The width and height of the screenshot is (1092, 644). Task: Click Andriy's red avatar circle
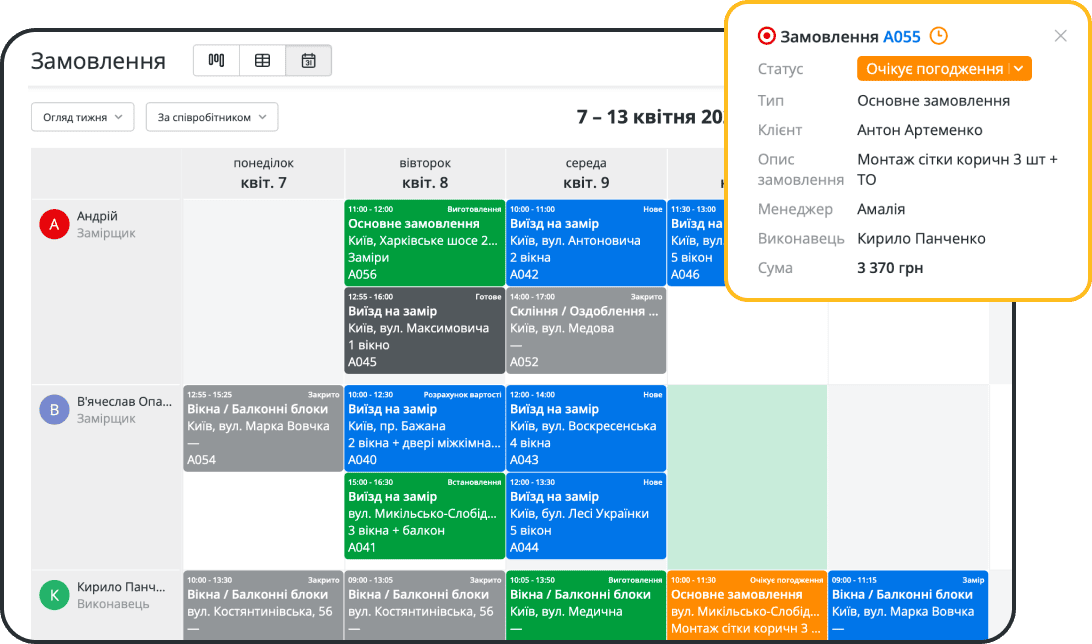pyautogui.click(x=53, y=224)
